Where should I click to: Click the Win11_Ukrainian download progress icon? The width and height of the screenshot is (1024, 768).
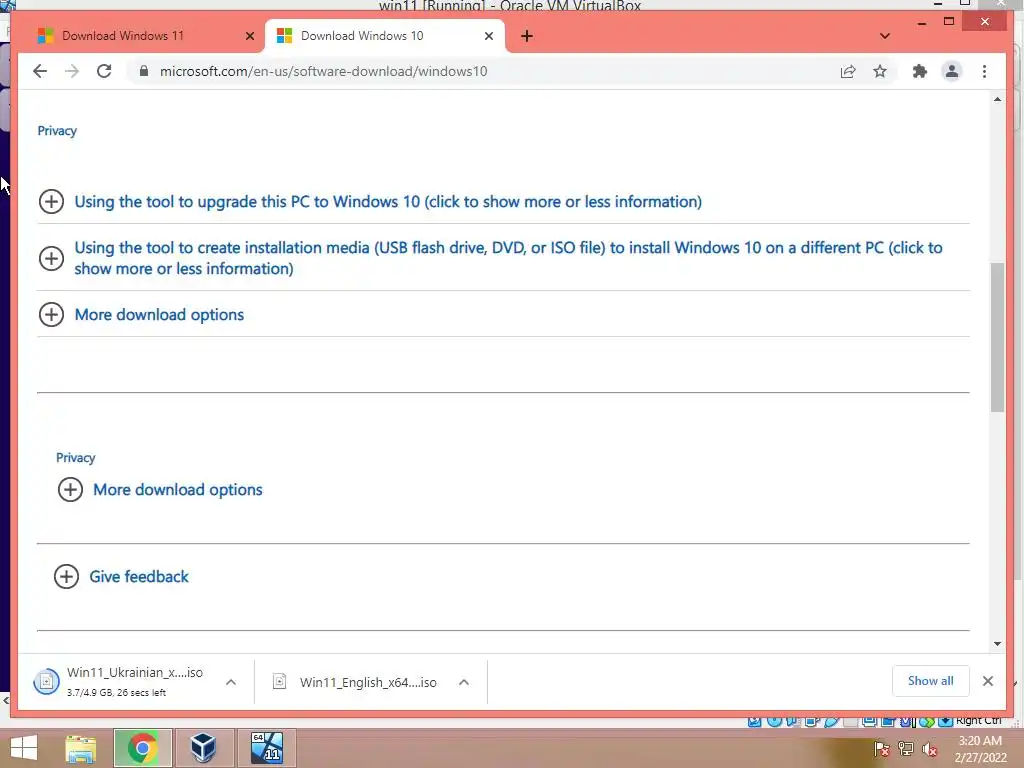coord(46,682)
